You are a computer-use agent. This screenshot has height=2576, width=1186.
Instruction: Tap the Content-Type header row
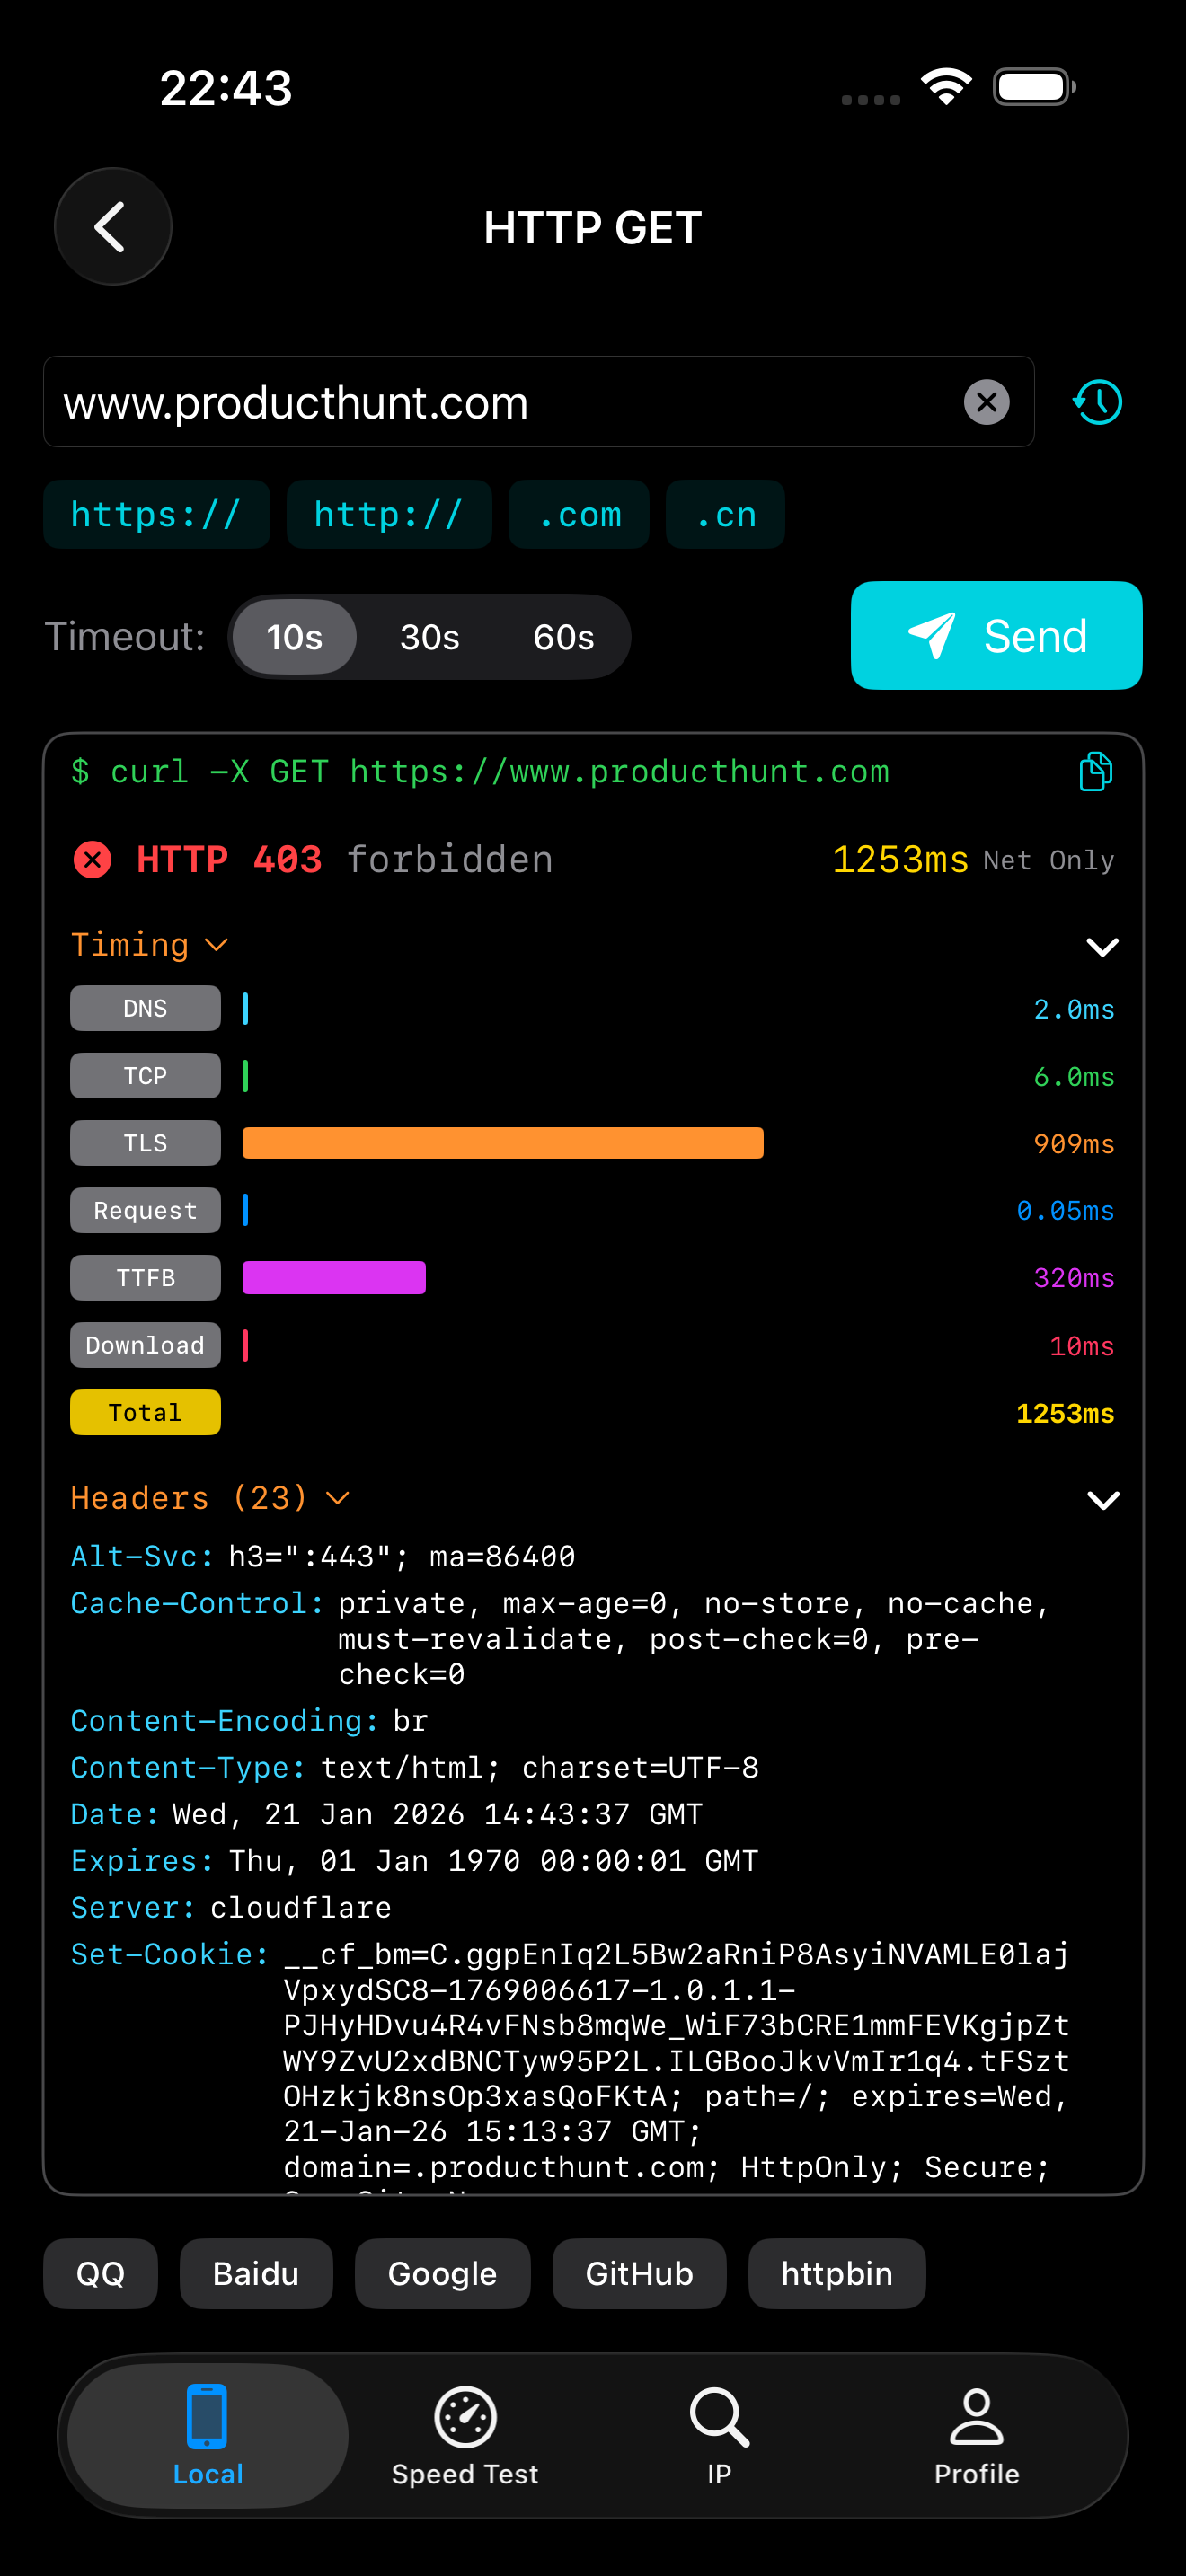pos(414,1767)
